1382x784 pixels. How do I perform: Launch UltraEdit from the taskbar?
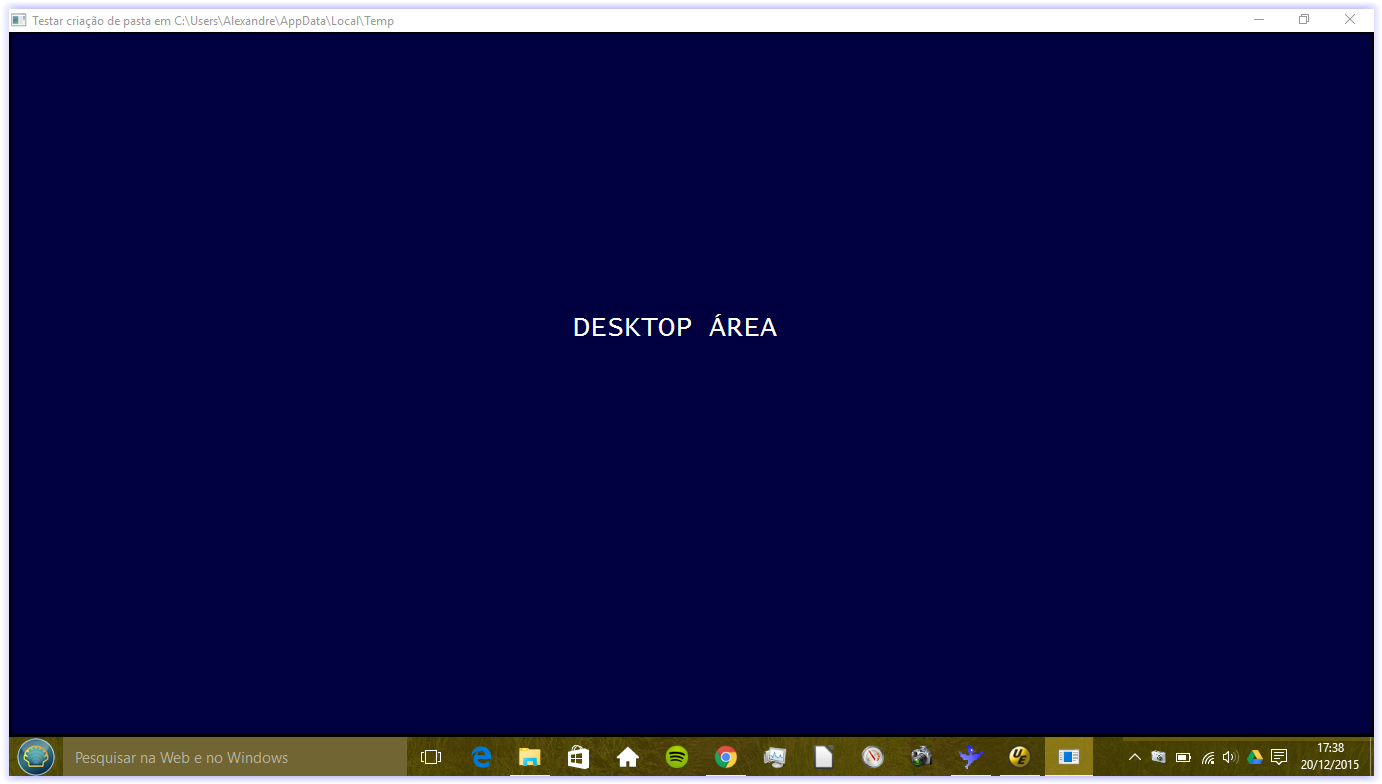pyautogui.click(x=1019, y=757)
